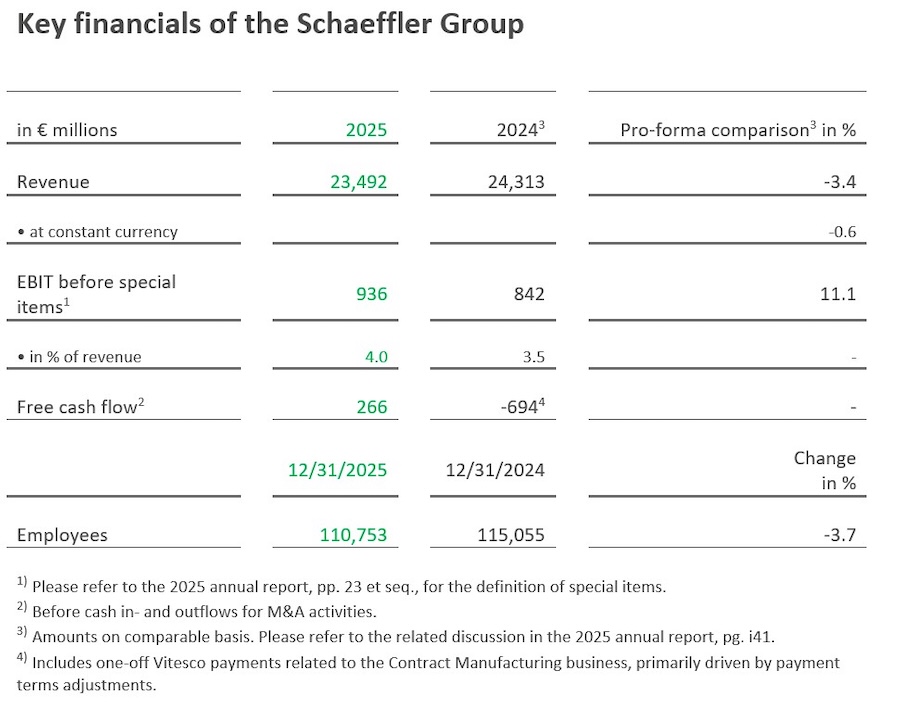Select the 12/31/2025 date header
This screenshot has height=709, width=900.
click(337, 470)
